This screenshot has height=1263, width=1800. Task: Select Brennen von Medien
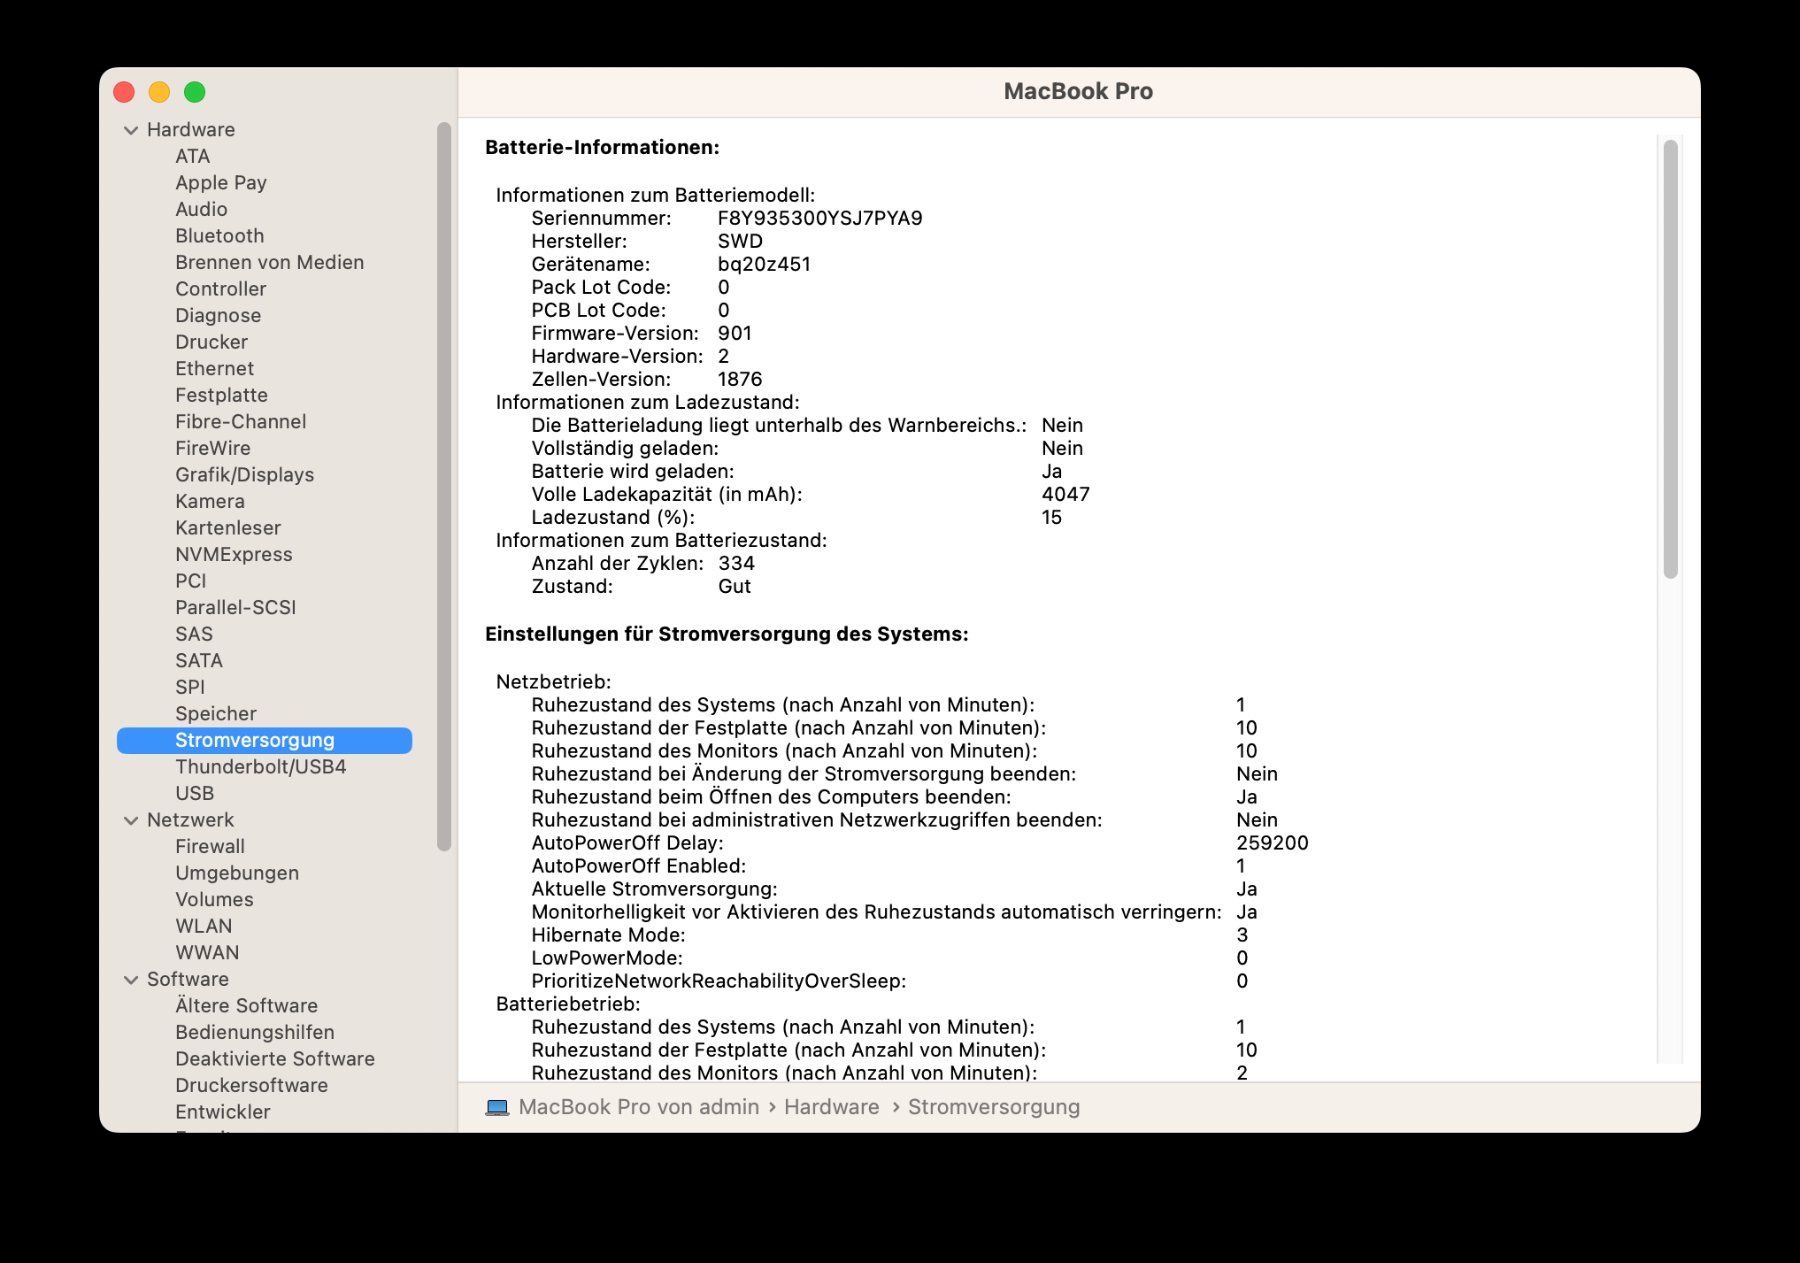coord(270,262)
